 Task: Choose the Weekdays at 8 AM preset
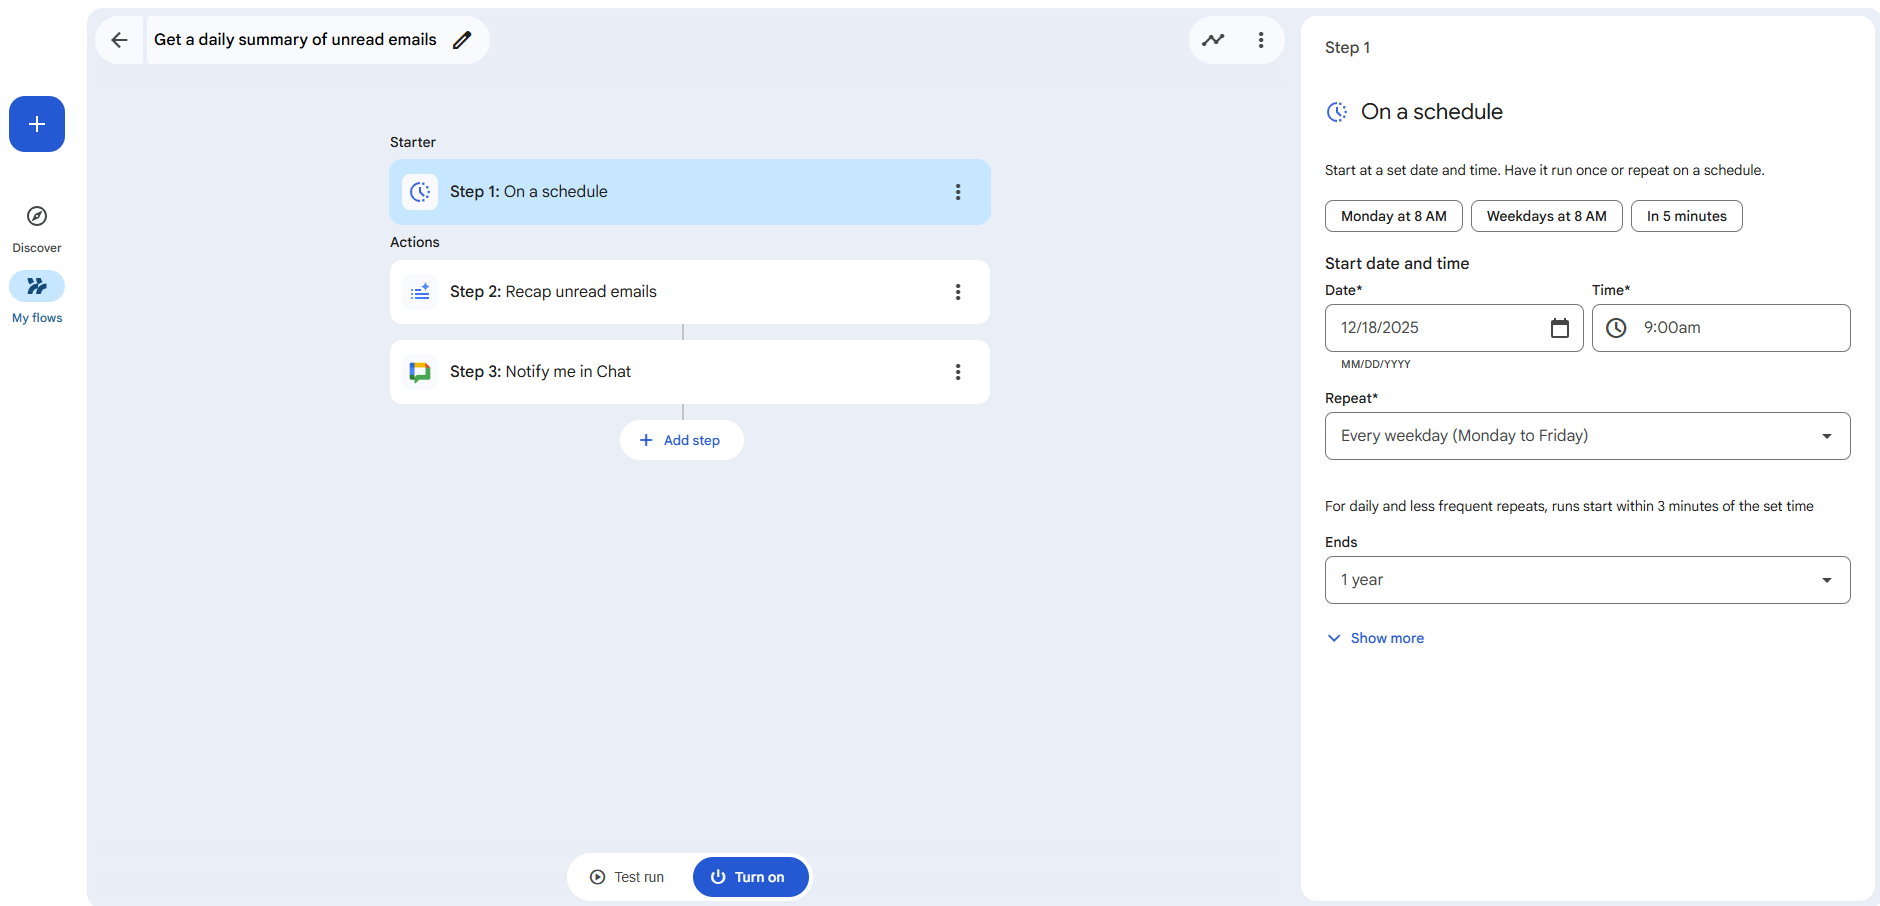pos(1546,216)
